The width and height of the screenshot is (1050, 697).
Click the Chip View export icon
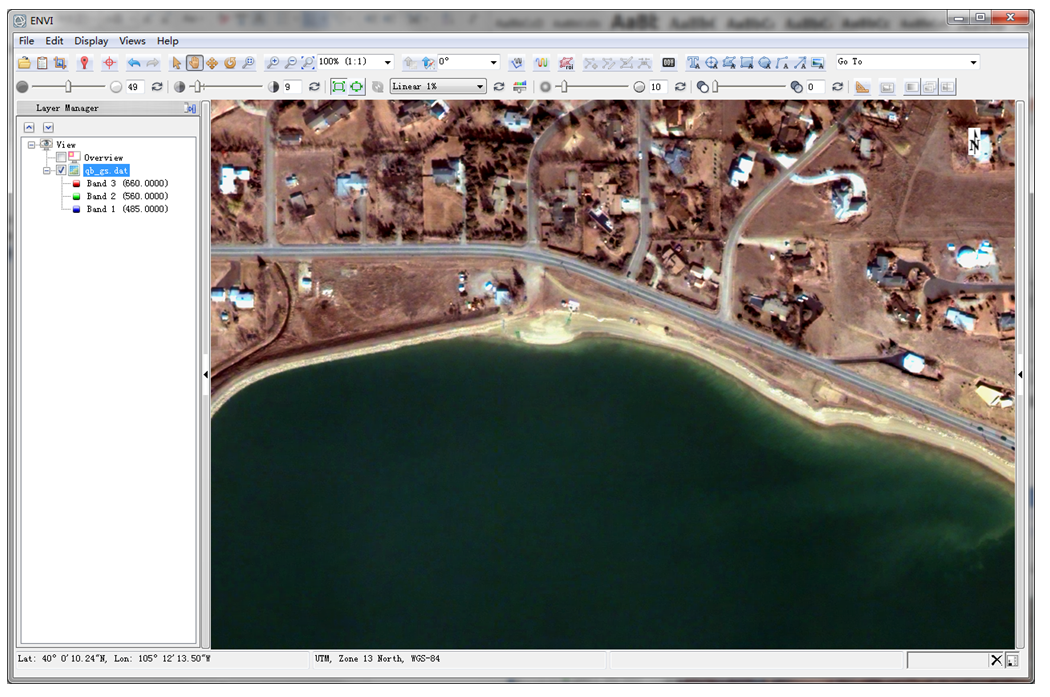[60, 63]
